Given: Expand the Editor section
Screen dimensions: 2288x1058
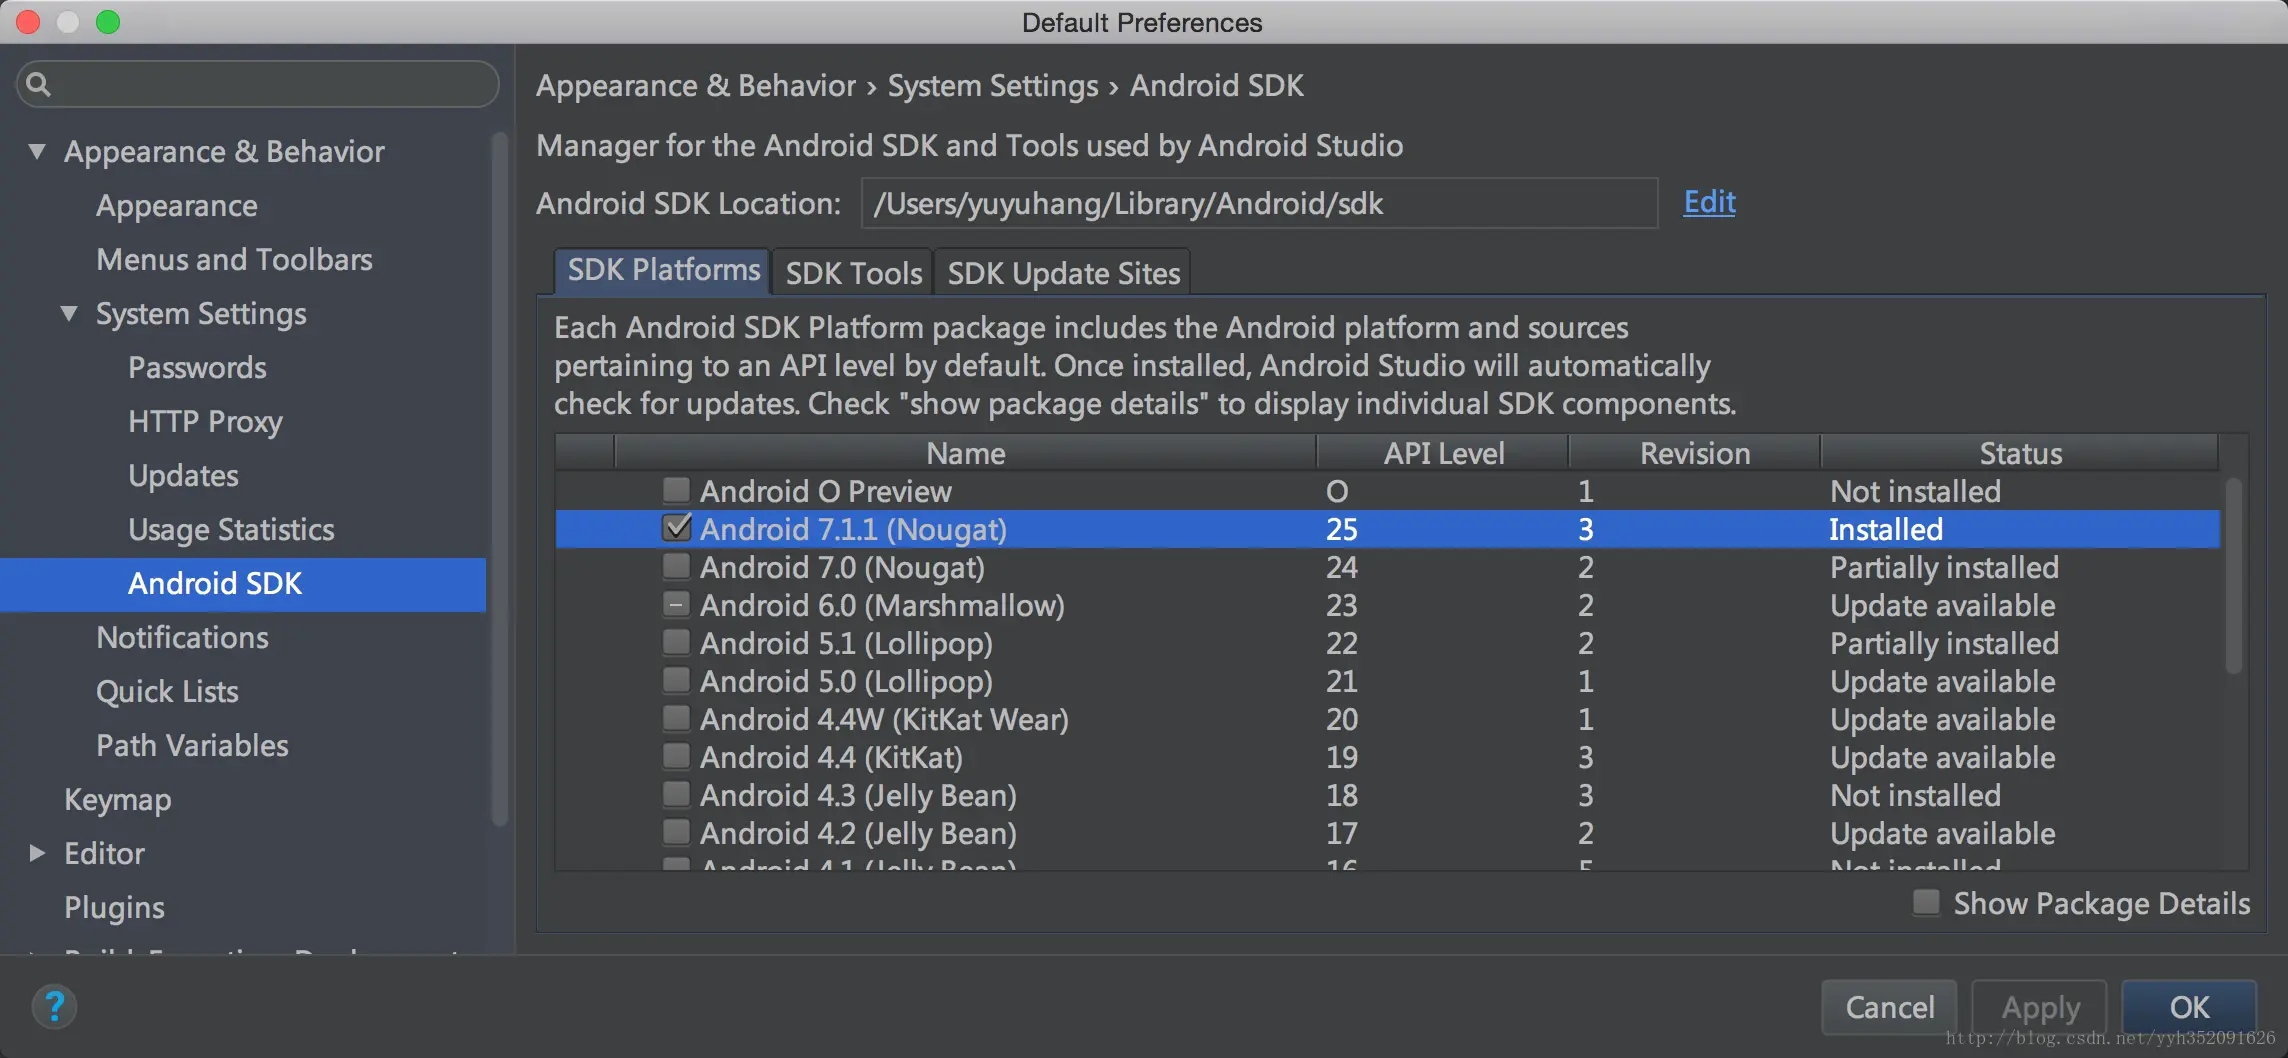Looking at the screenshot, I should (x=37, y=853).
